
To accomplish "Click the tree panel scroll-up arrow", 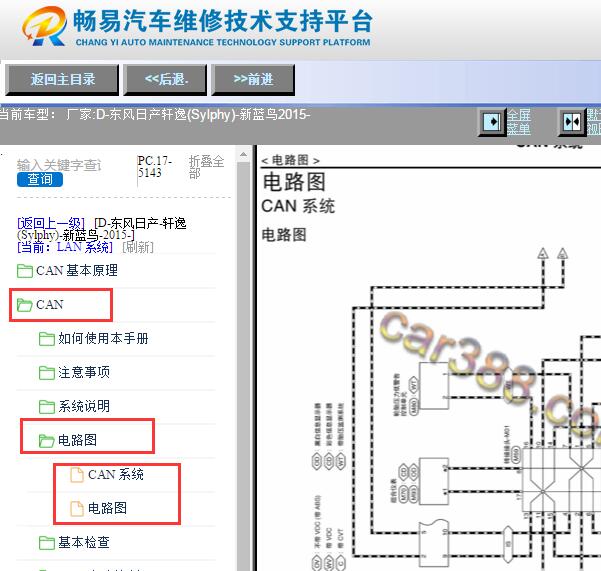I will pos(243,154).
